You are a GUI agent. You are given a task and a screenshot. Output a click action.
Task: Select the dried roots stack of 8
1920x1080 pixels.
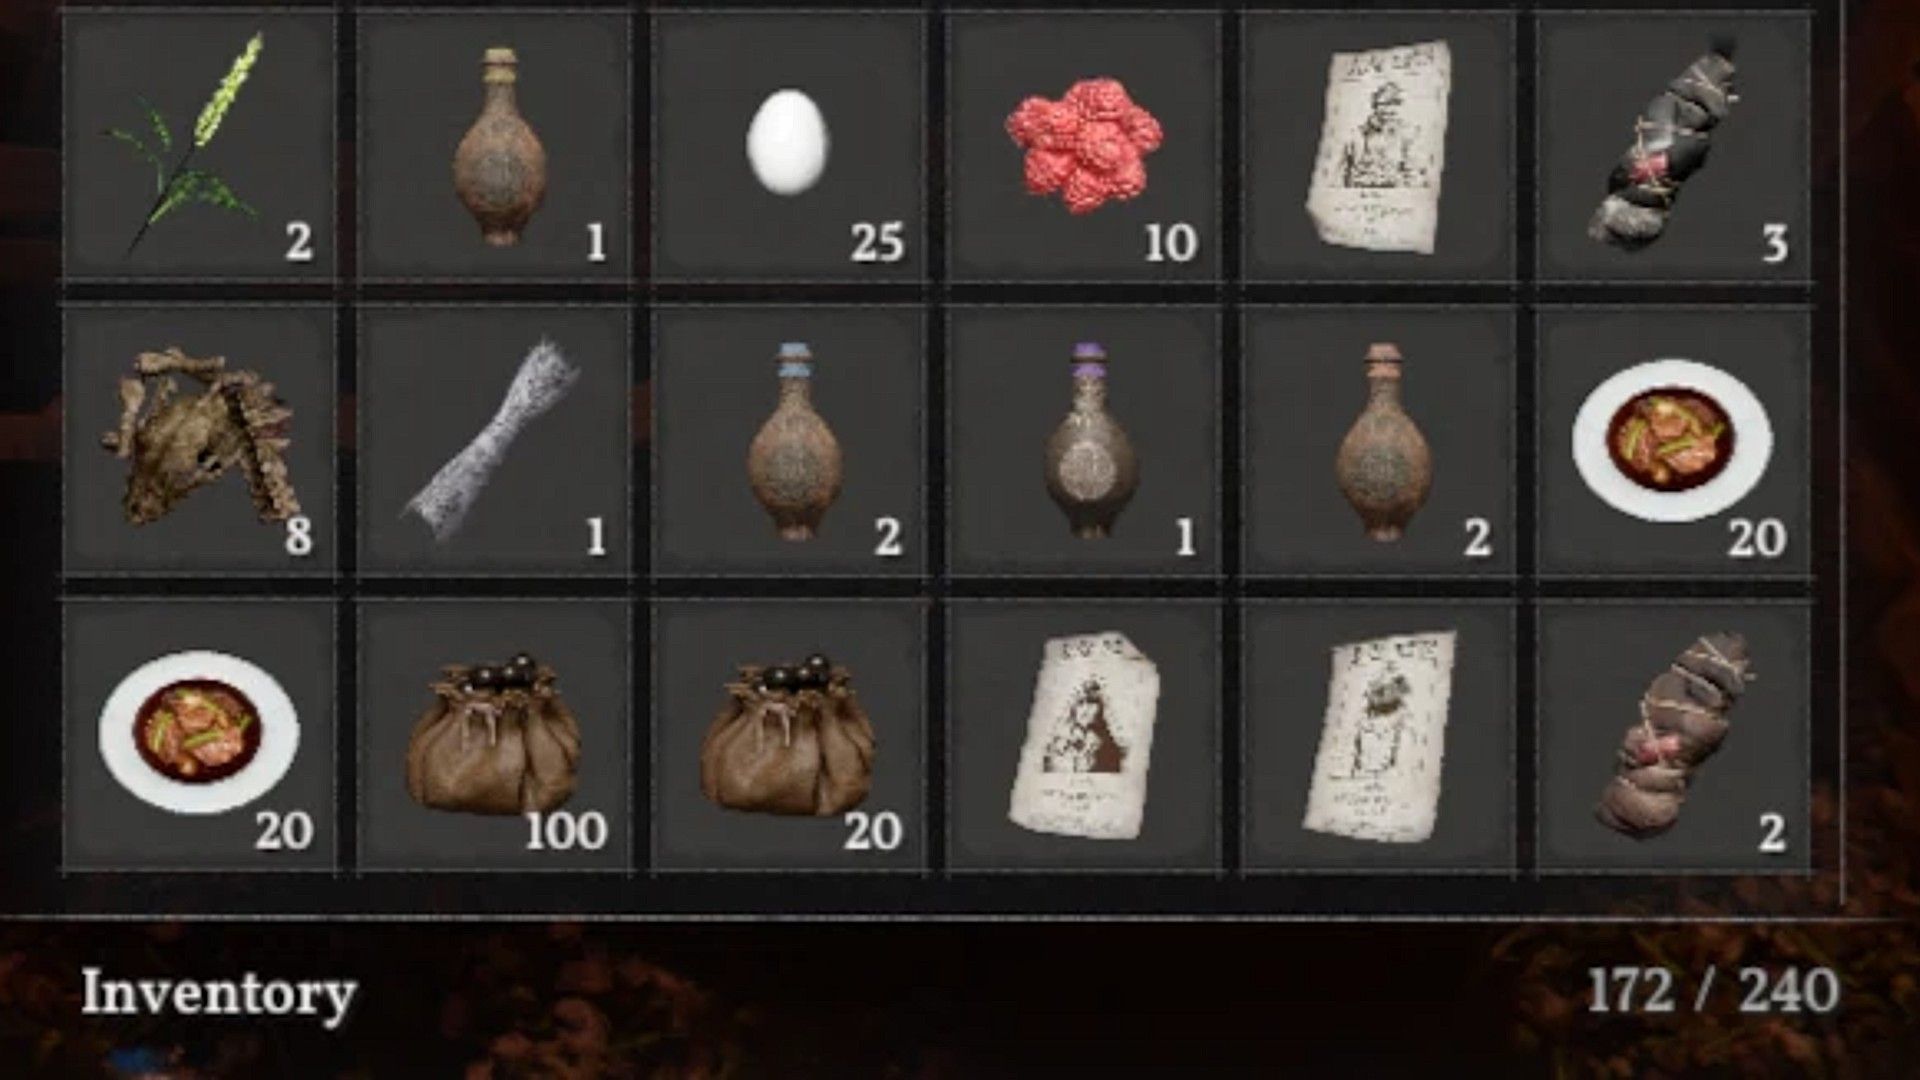[x=200, y=441]
